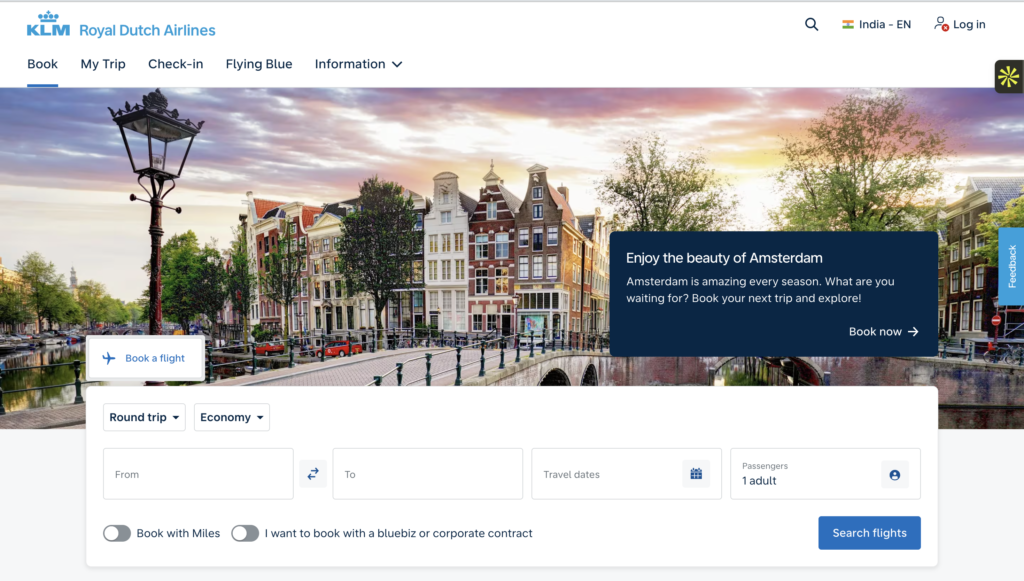Open the Flying Blue menu item

pos(259,64)
